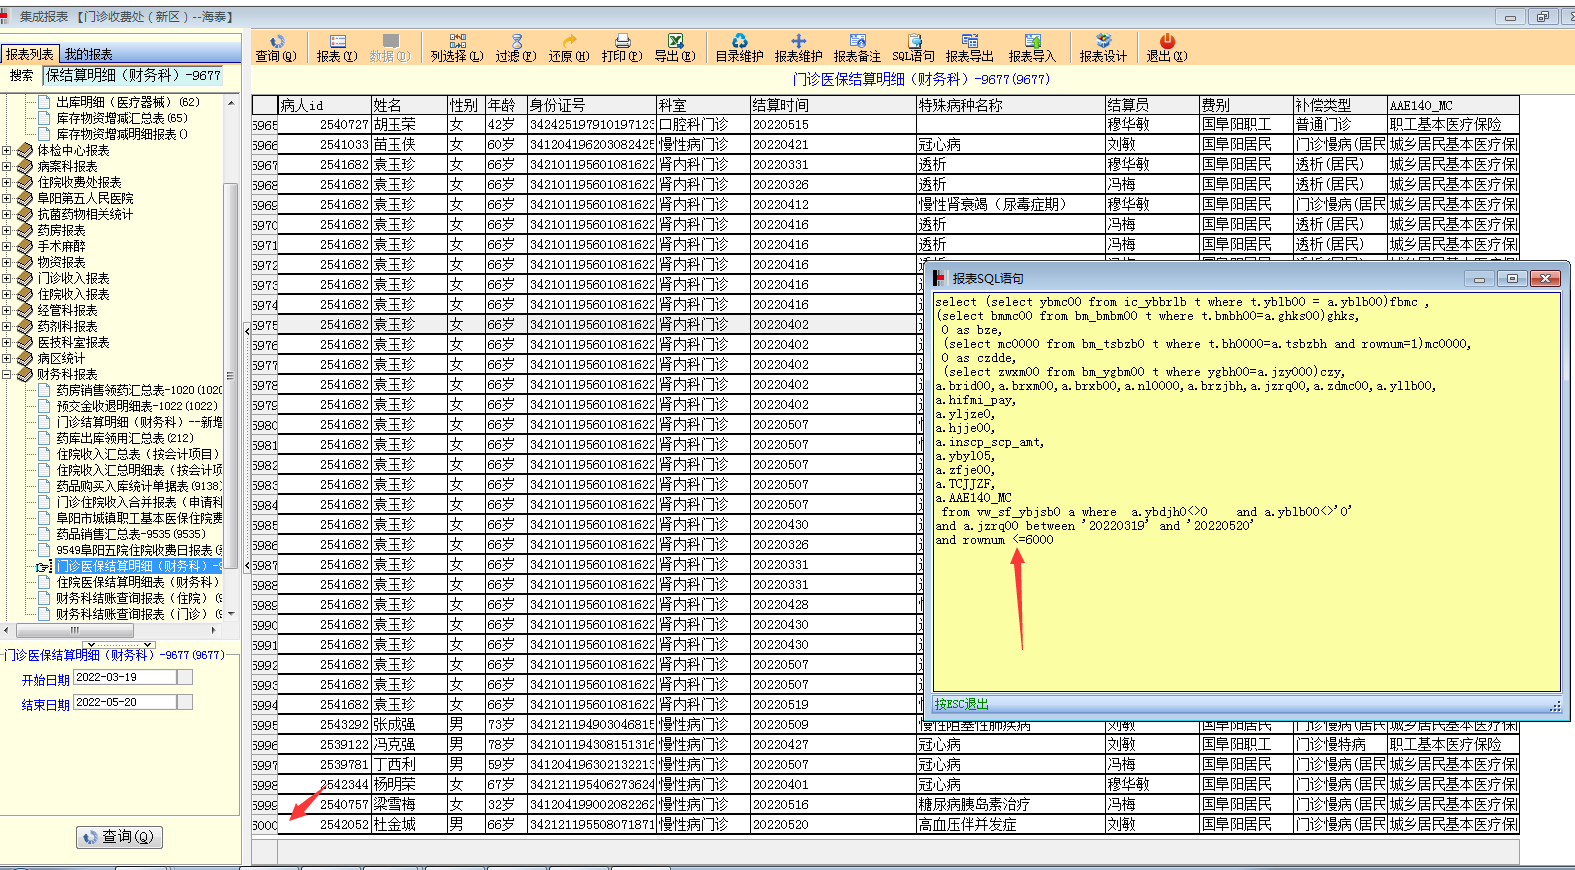Switch to the 我的报表 tab
The width and height of the screenshot is (1575, 870).
(x=88, y=54)
